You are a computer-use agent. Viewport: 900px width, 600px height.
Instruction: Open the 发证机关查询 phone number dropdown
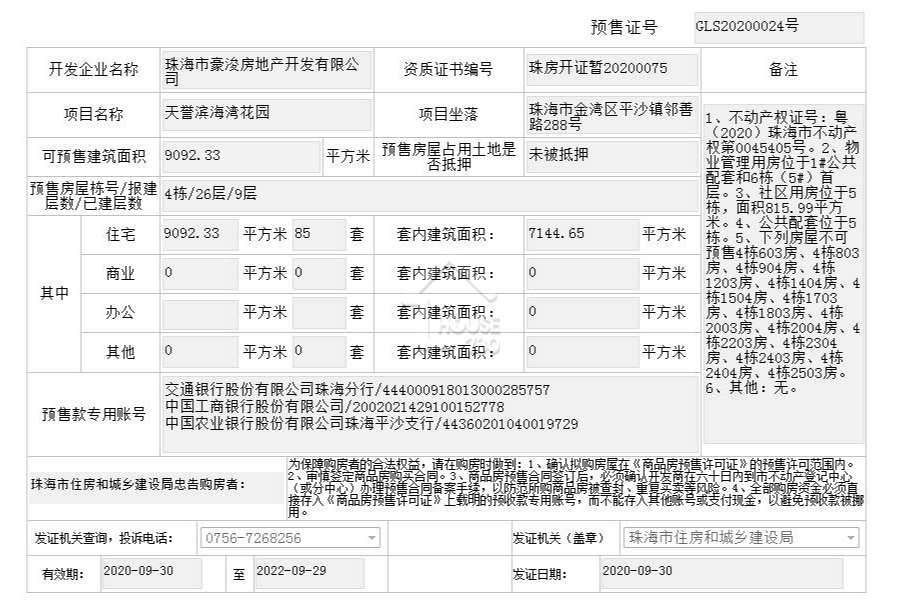290,538
